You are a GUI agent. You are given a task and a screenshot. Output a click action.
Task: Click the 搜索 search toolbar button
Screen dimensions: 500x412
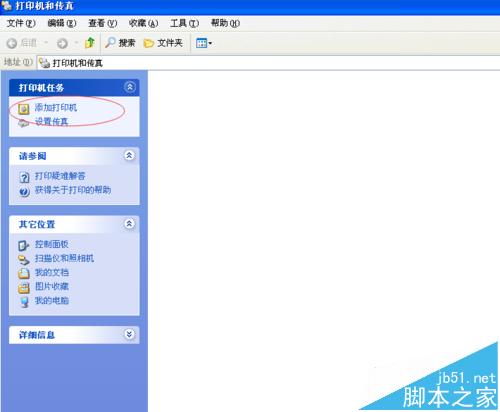120,43
